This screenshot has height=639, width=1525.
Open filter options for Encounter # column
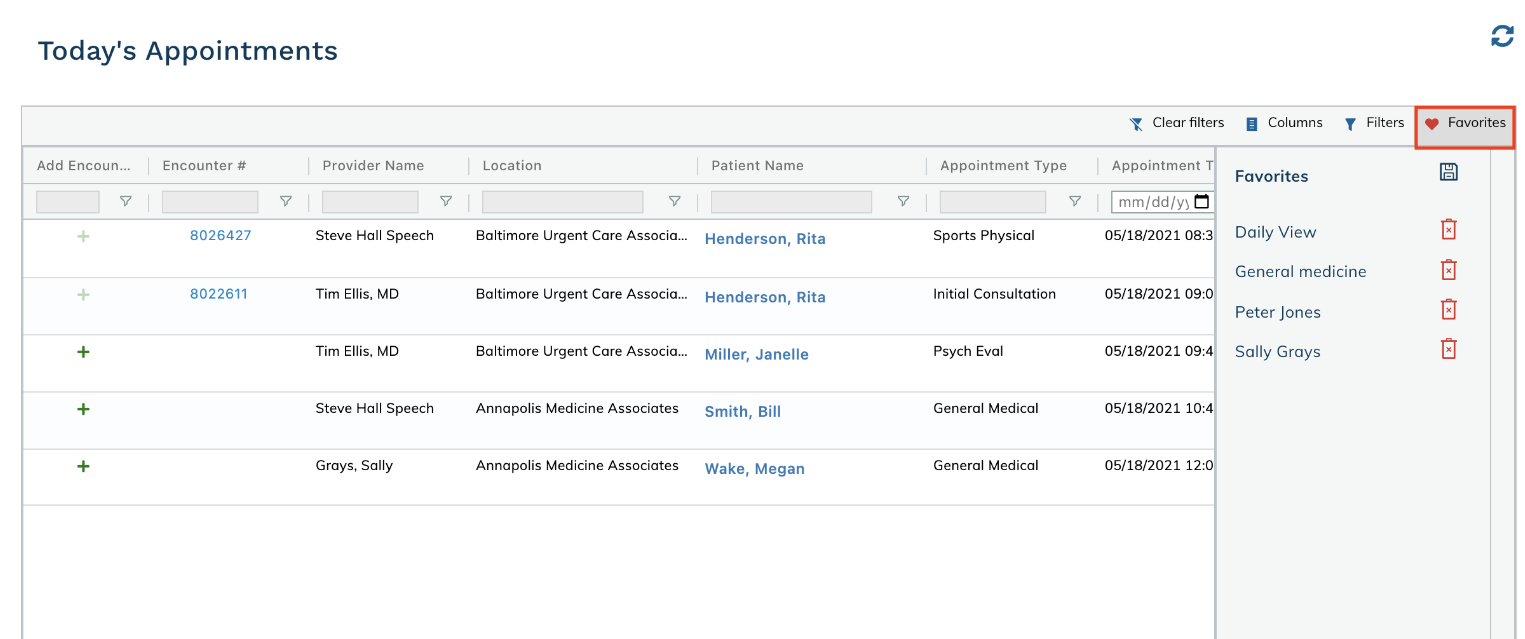click(285, 202)
